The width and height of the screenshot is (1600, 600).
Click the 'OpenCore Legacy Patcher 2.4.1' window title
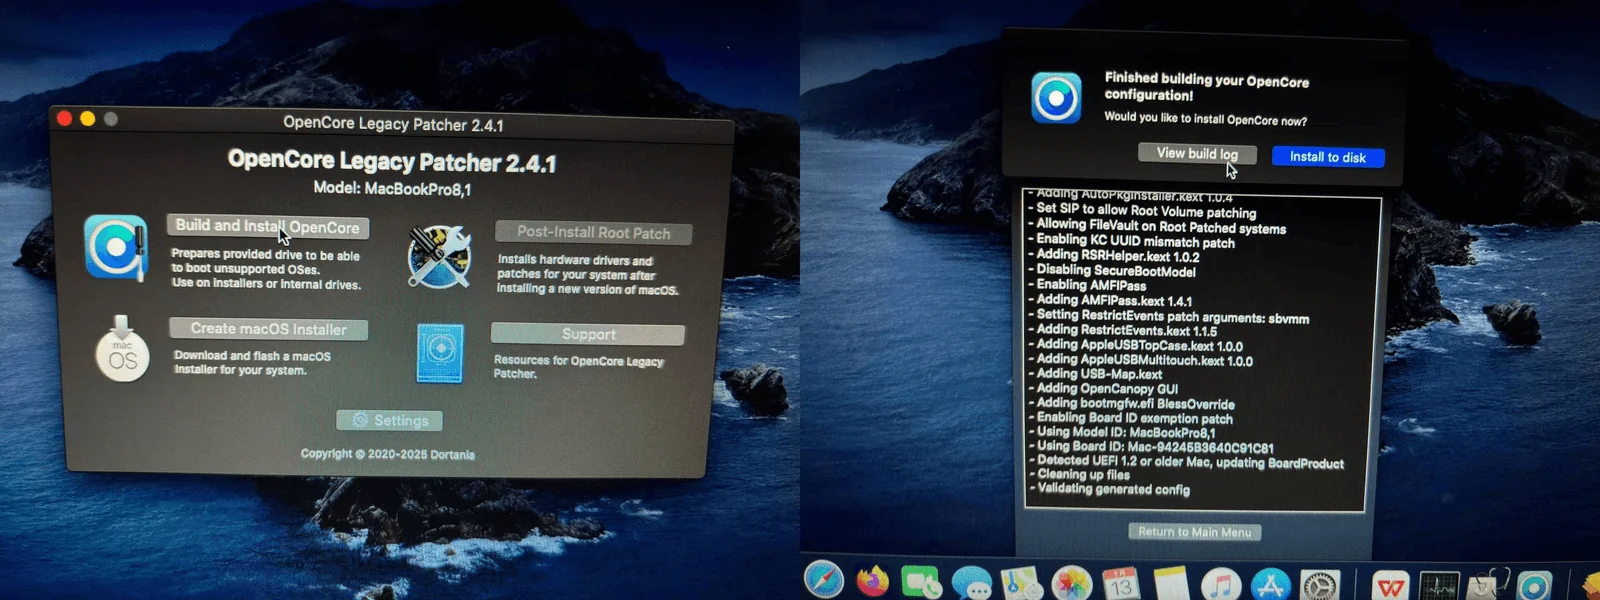pyautogui.click(x=393, y=124)
